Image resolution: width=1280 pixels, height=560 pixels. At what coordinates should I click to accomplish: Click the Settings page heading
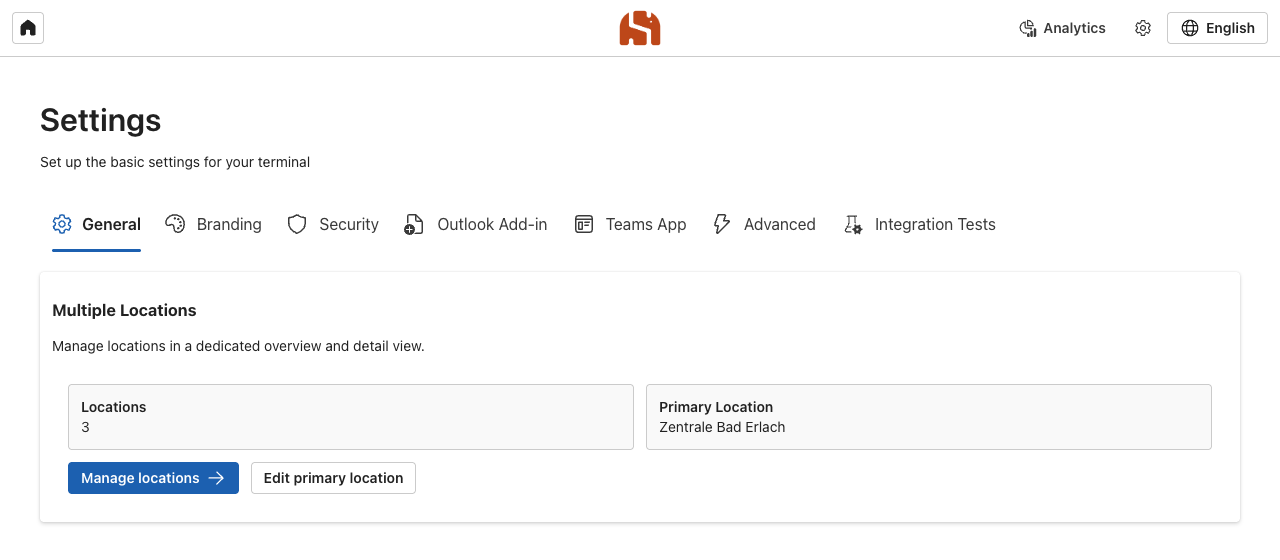[x=101, y=120]
